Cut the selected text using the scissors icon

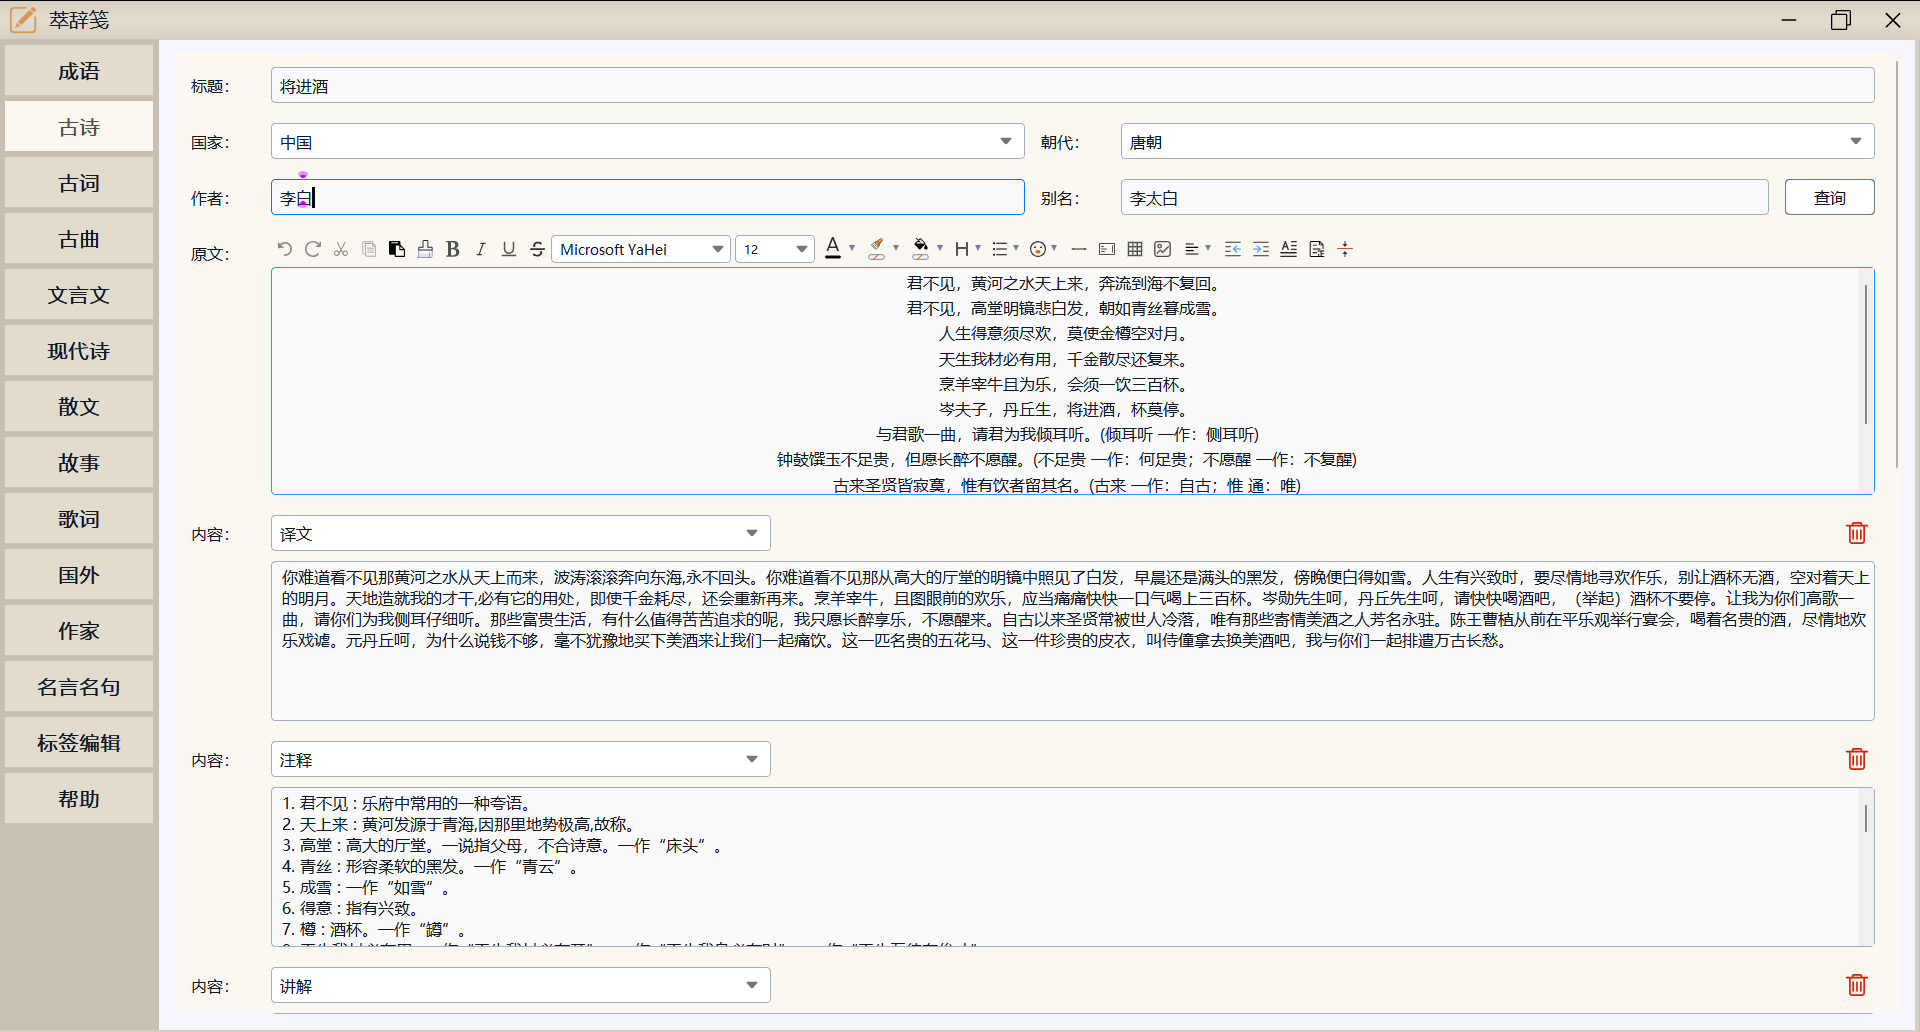point(341,249)
